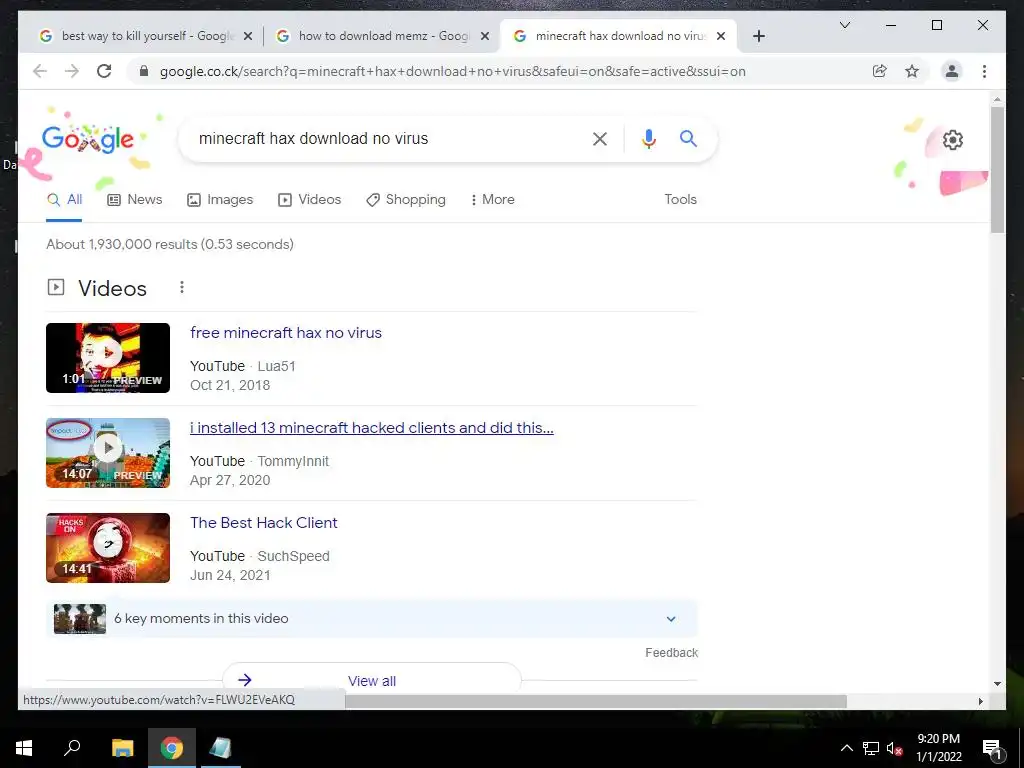Switch to the Images results tab

coord(220,200)
